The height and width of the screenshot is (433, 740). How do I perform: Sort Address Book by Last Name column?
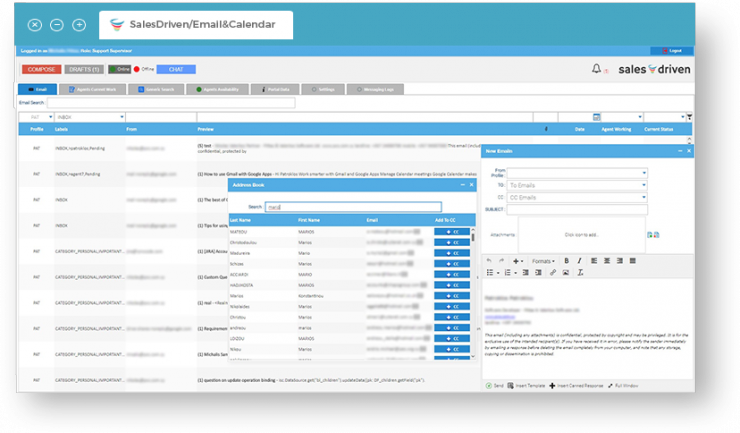pos(240,220)
